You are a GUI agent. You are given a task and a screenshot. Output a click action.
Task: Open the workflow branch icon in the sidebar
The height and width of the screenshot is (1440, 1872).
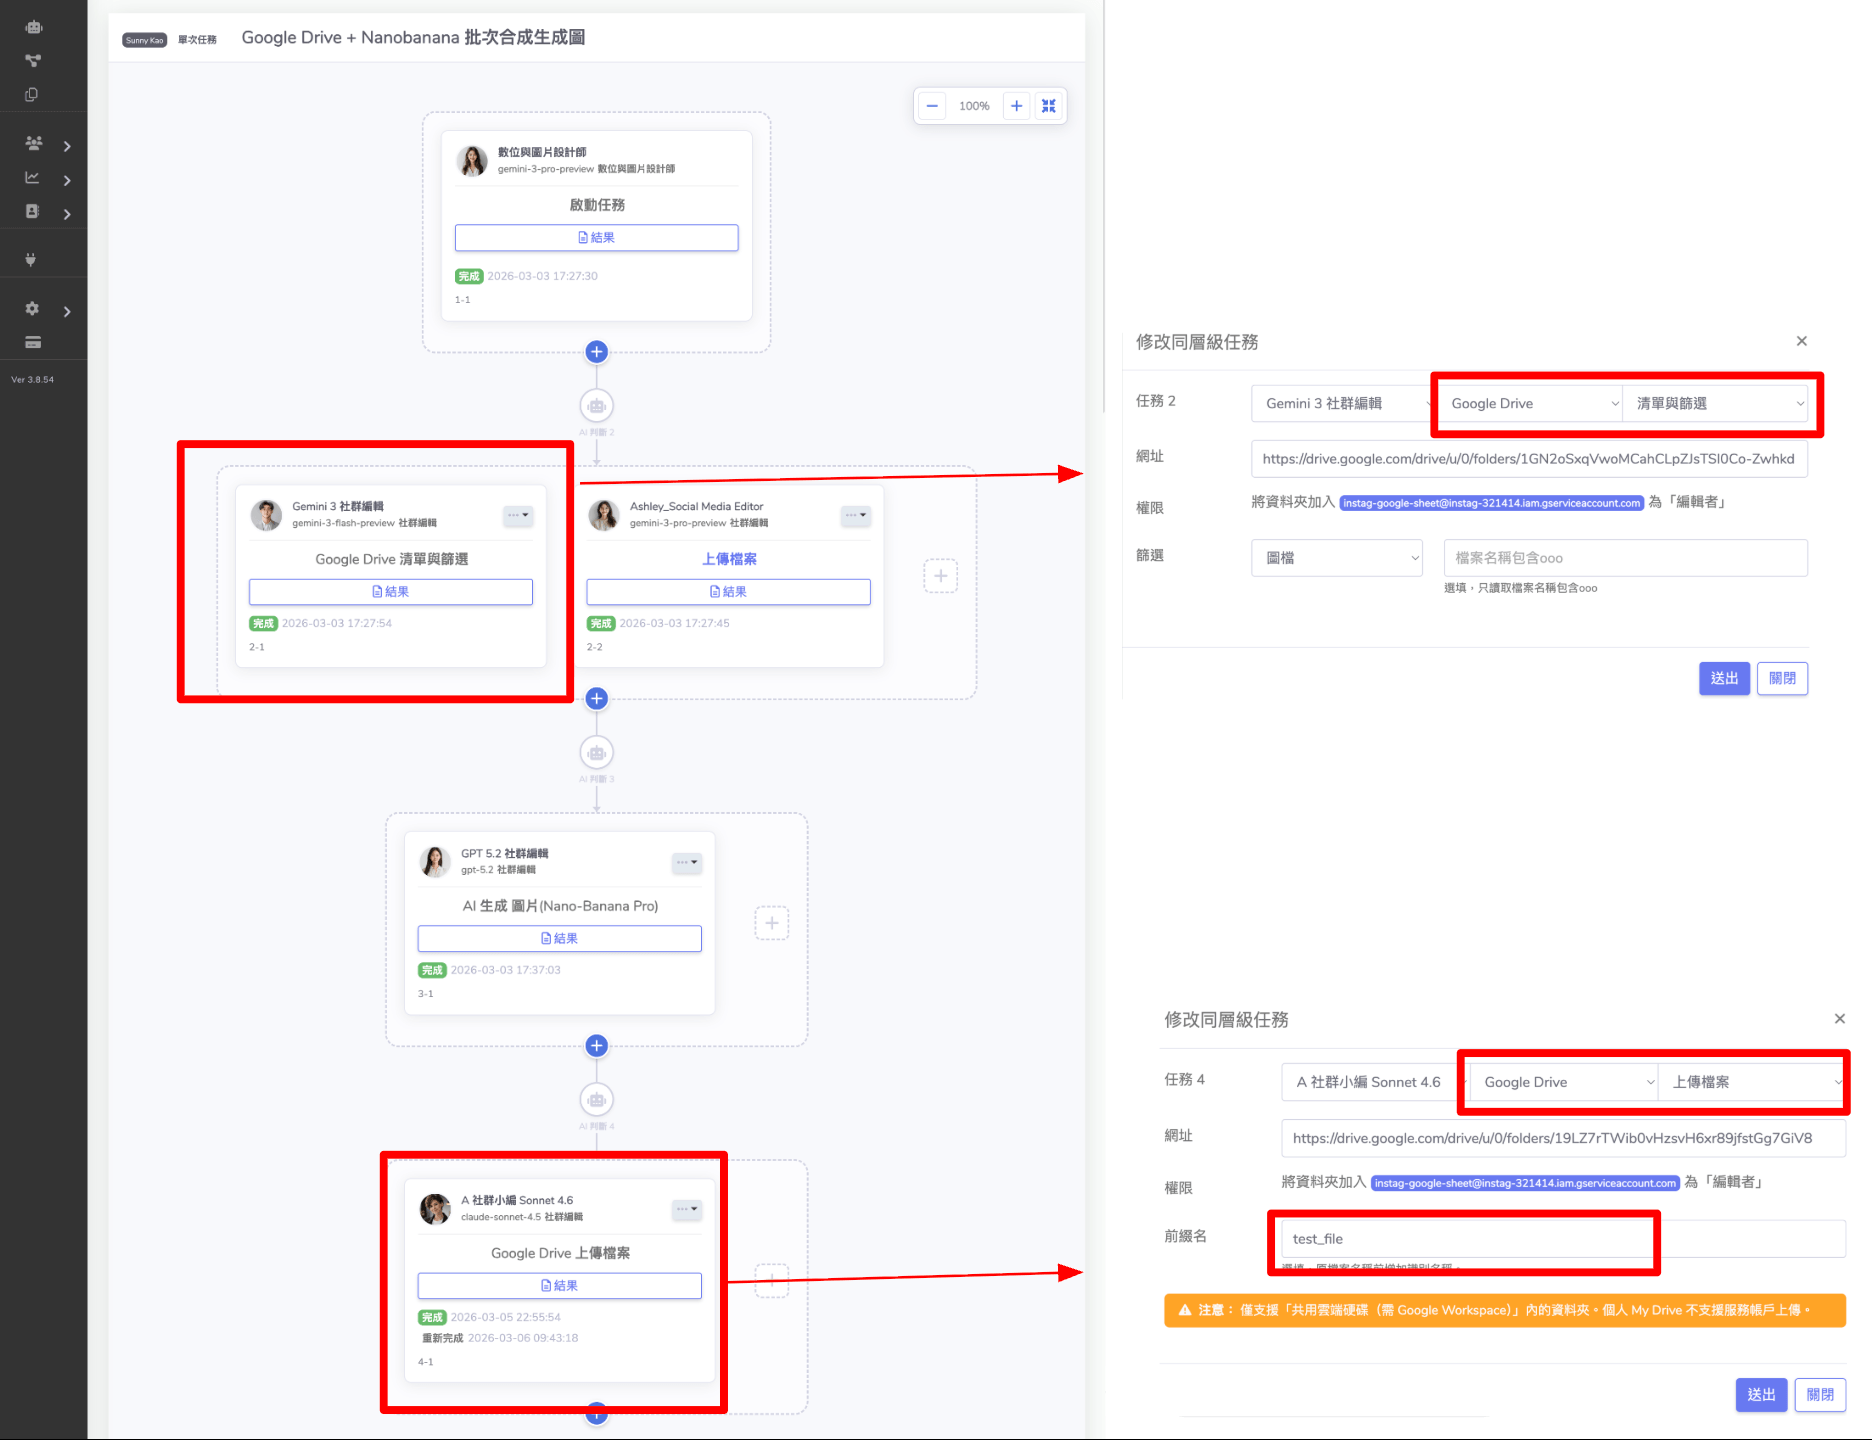coord(33,61)
